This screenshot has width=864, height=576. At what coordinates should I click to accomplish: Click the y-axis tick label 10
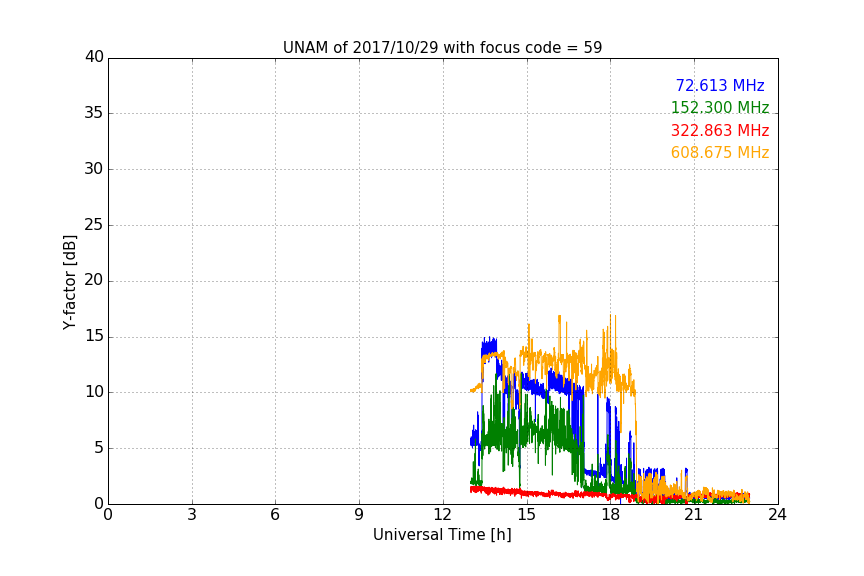[94, 392]
